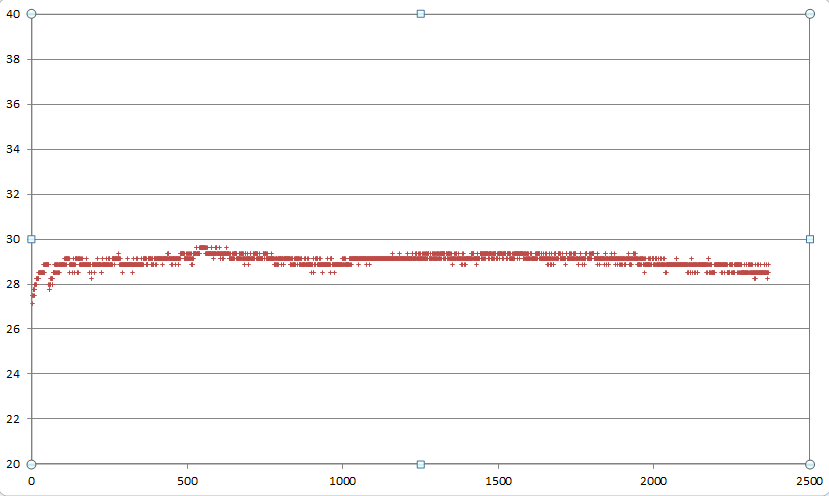
Task: Click the y-axis label 20
Action: click(x=13, y=464)
